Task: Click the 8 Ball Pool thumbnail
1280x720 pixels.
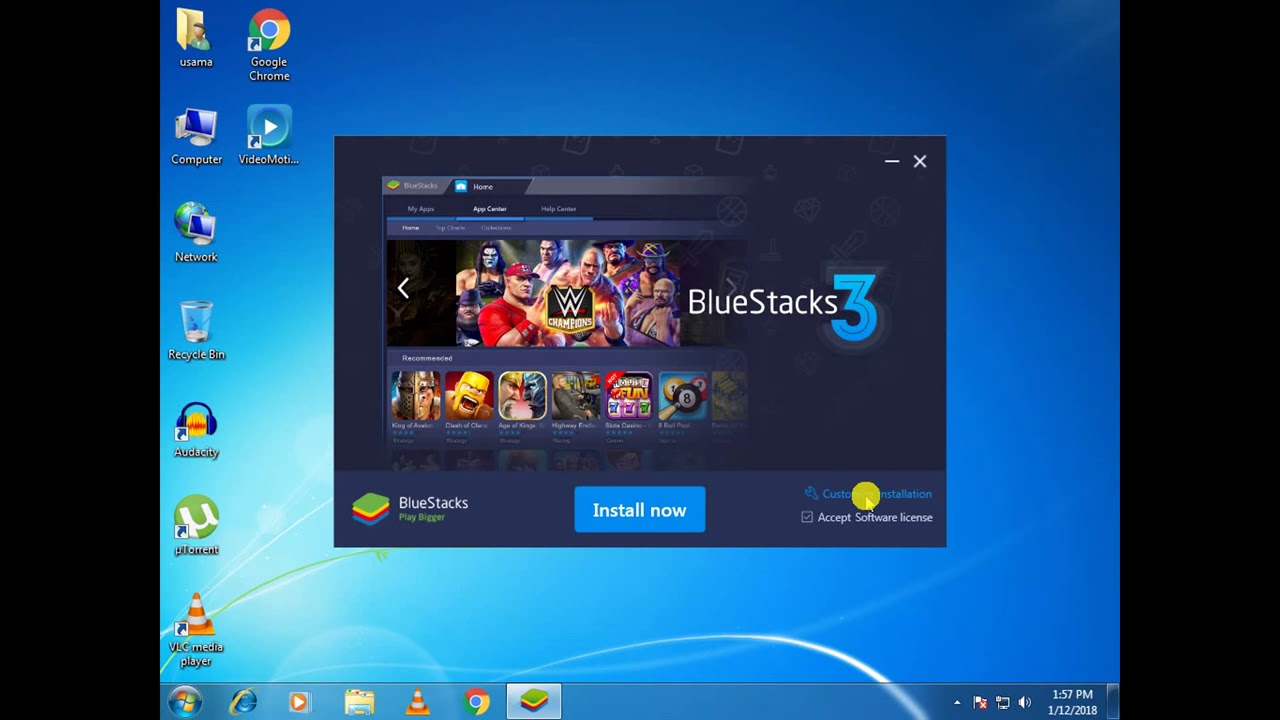Action: tap(683, 395)
